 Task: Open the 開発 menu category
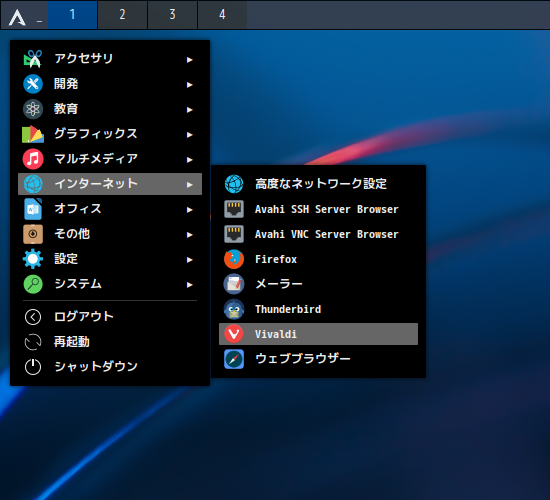tap(110, 84)
